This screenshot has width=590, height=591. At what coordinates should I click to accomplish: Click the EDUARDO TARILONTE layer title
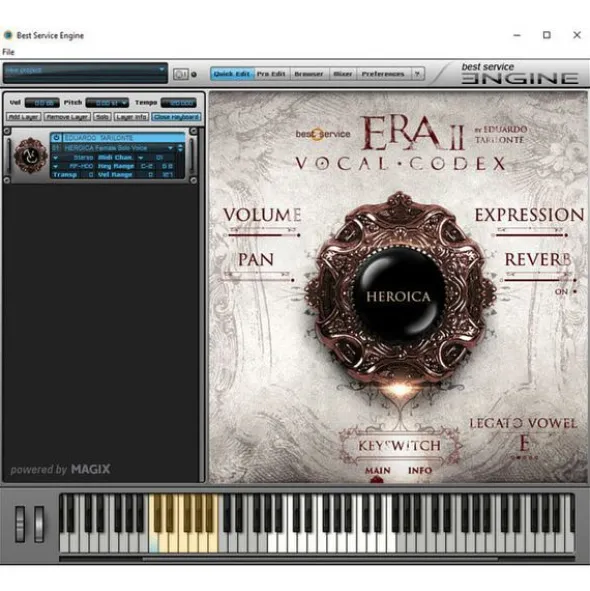[x=99, y=138]
